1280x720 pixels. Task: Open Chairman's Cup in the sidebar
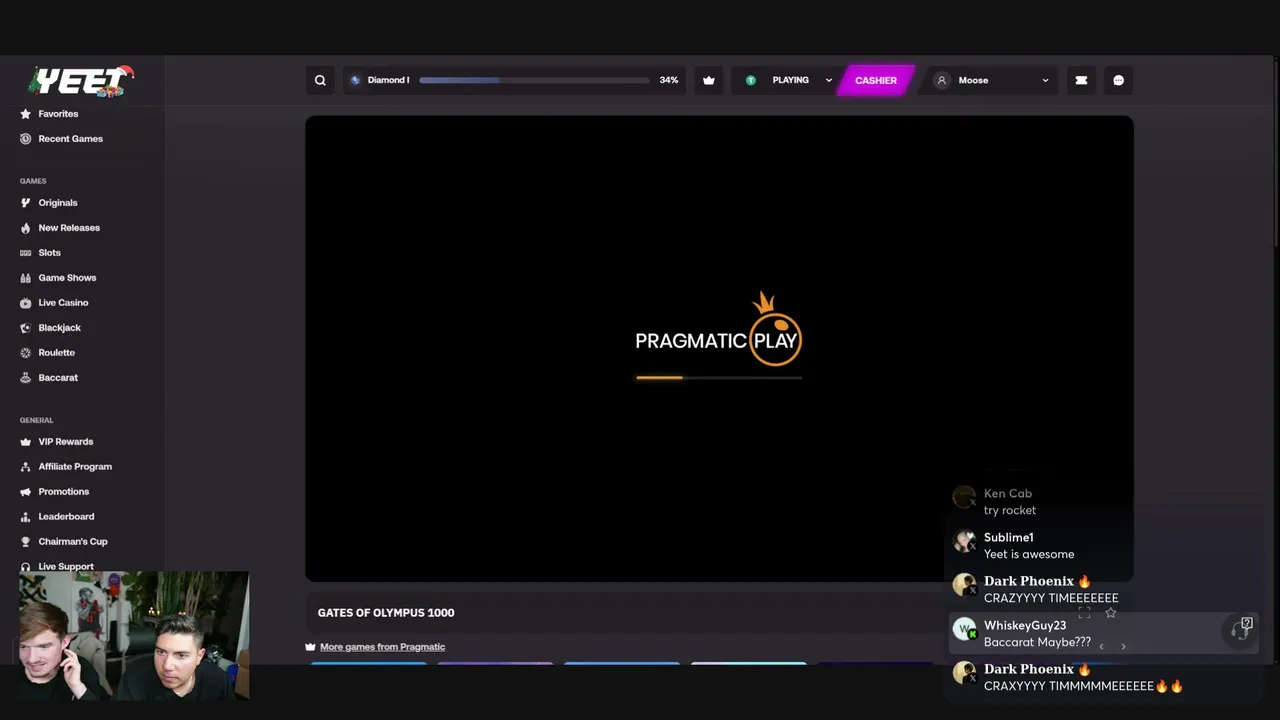(64, 542)
